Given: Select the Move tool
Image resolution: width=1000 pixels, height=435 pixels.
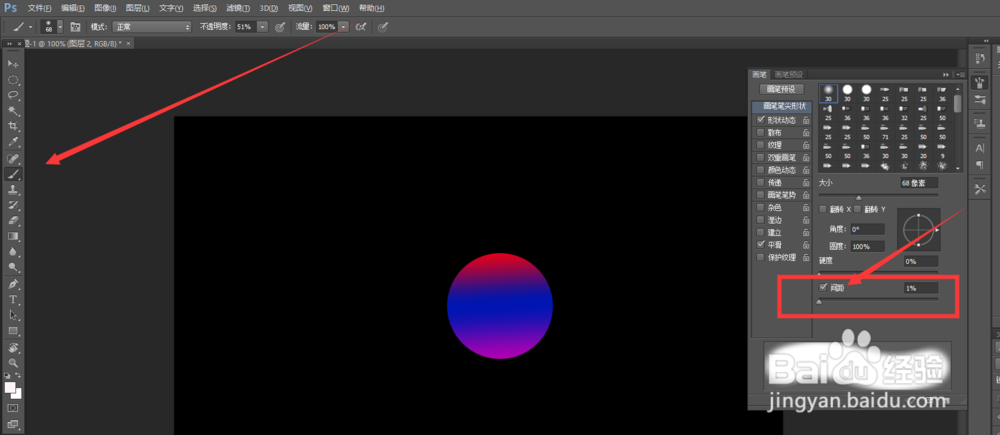Looking at the screenshot, I should tap(13, 64).
